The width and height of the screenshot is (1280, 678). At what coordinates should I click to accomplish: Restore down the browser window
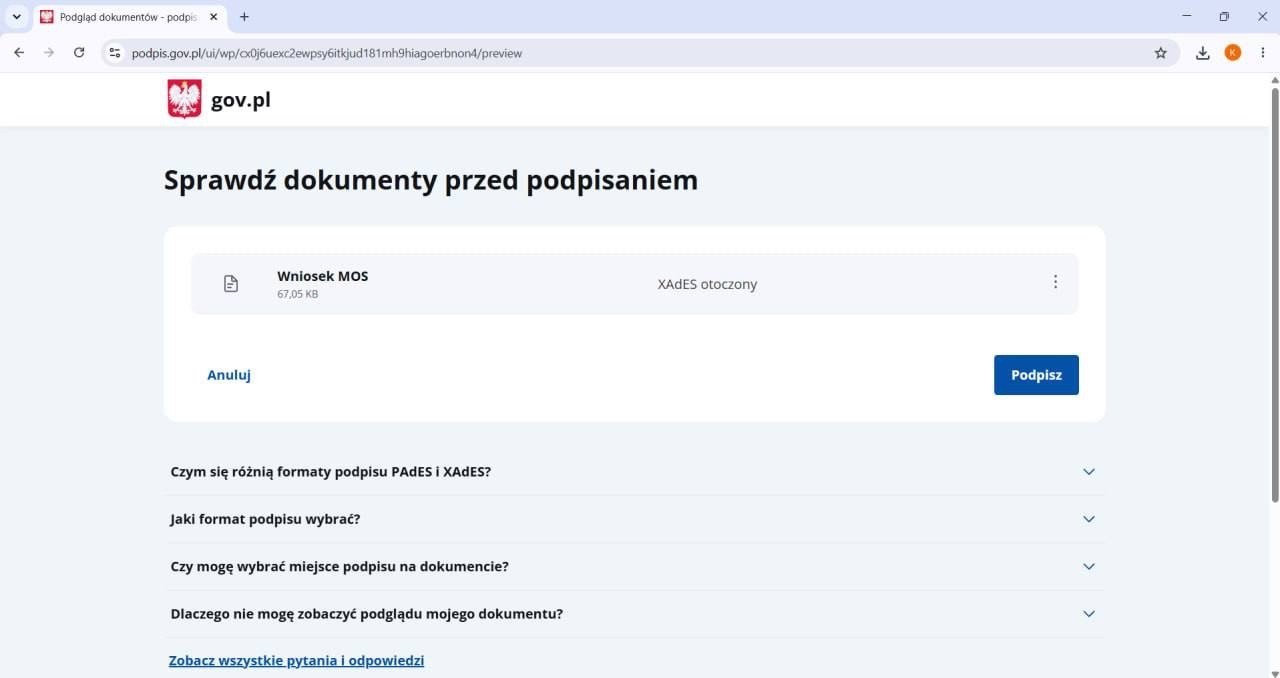tap(1224, 16)
